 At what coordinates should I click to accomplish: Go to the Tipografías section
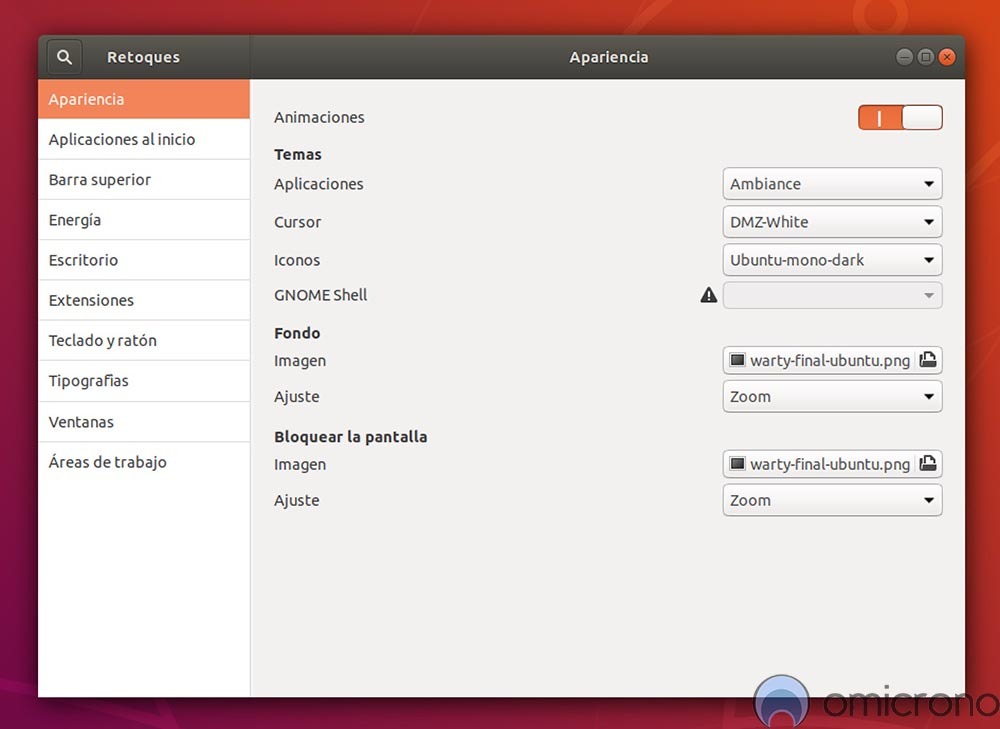pyautogui.click(x=143, y=381)
